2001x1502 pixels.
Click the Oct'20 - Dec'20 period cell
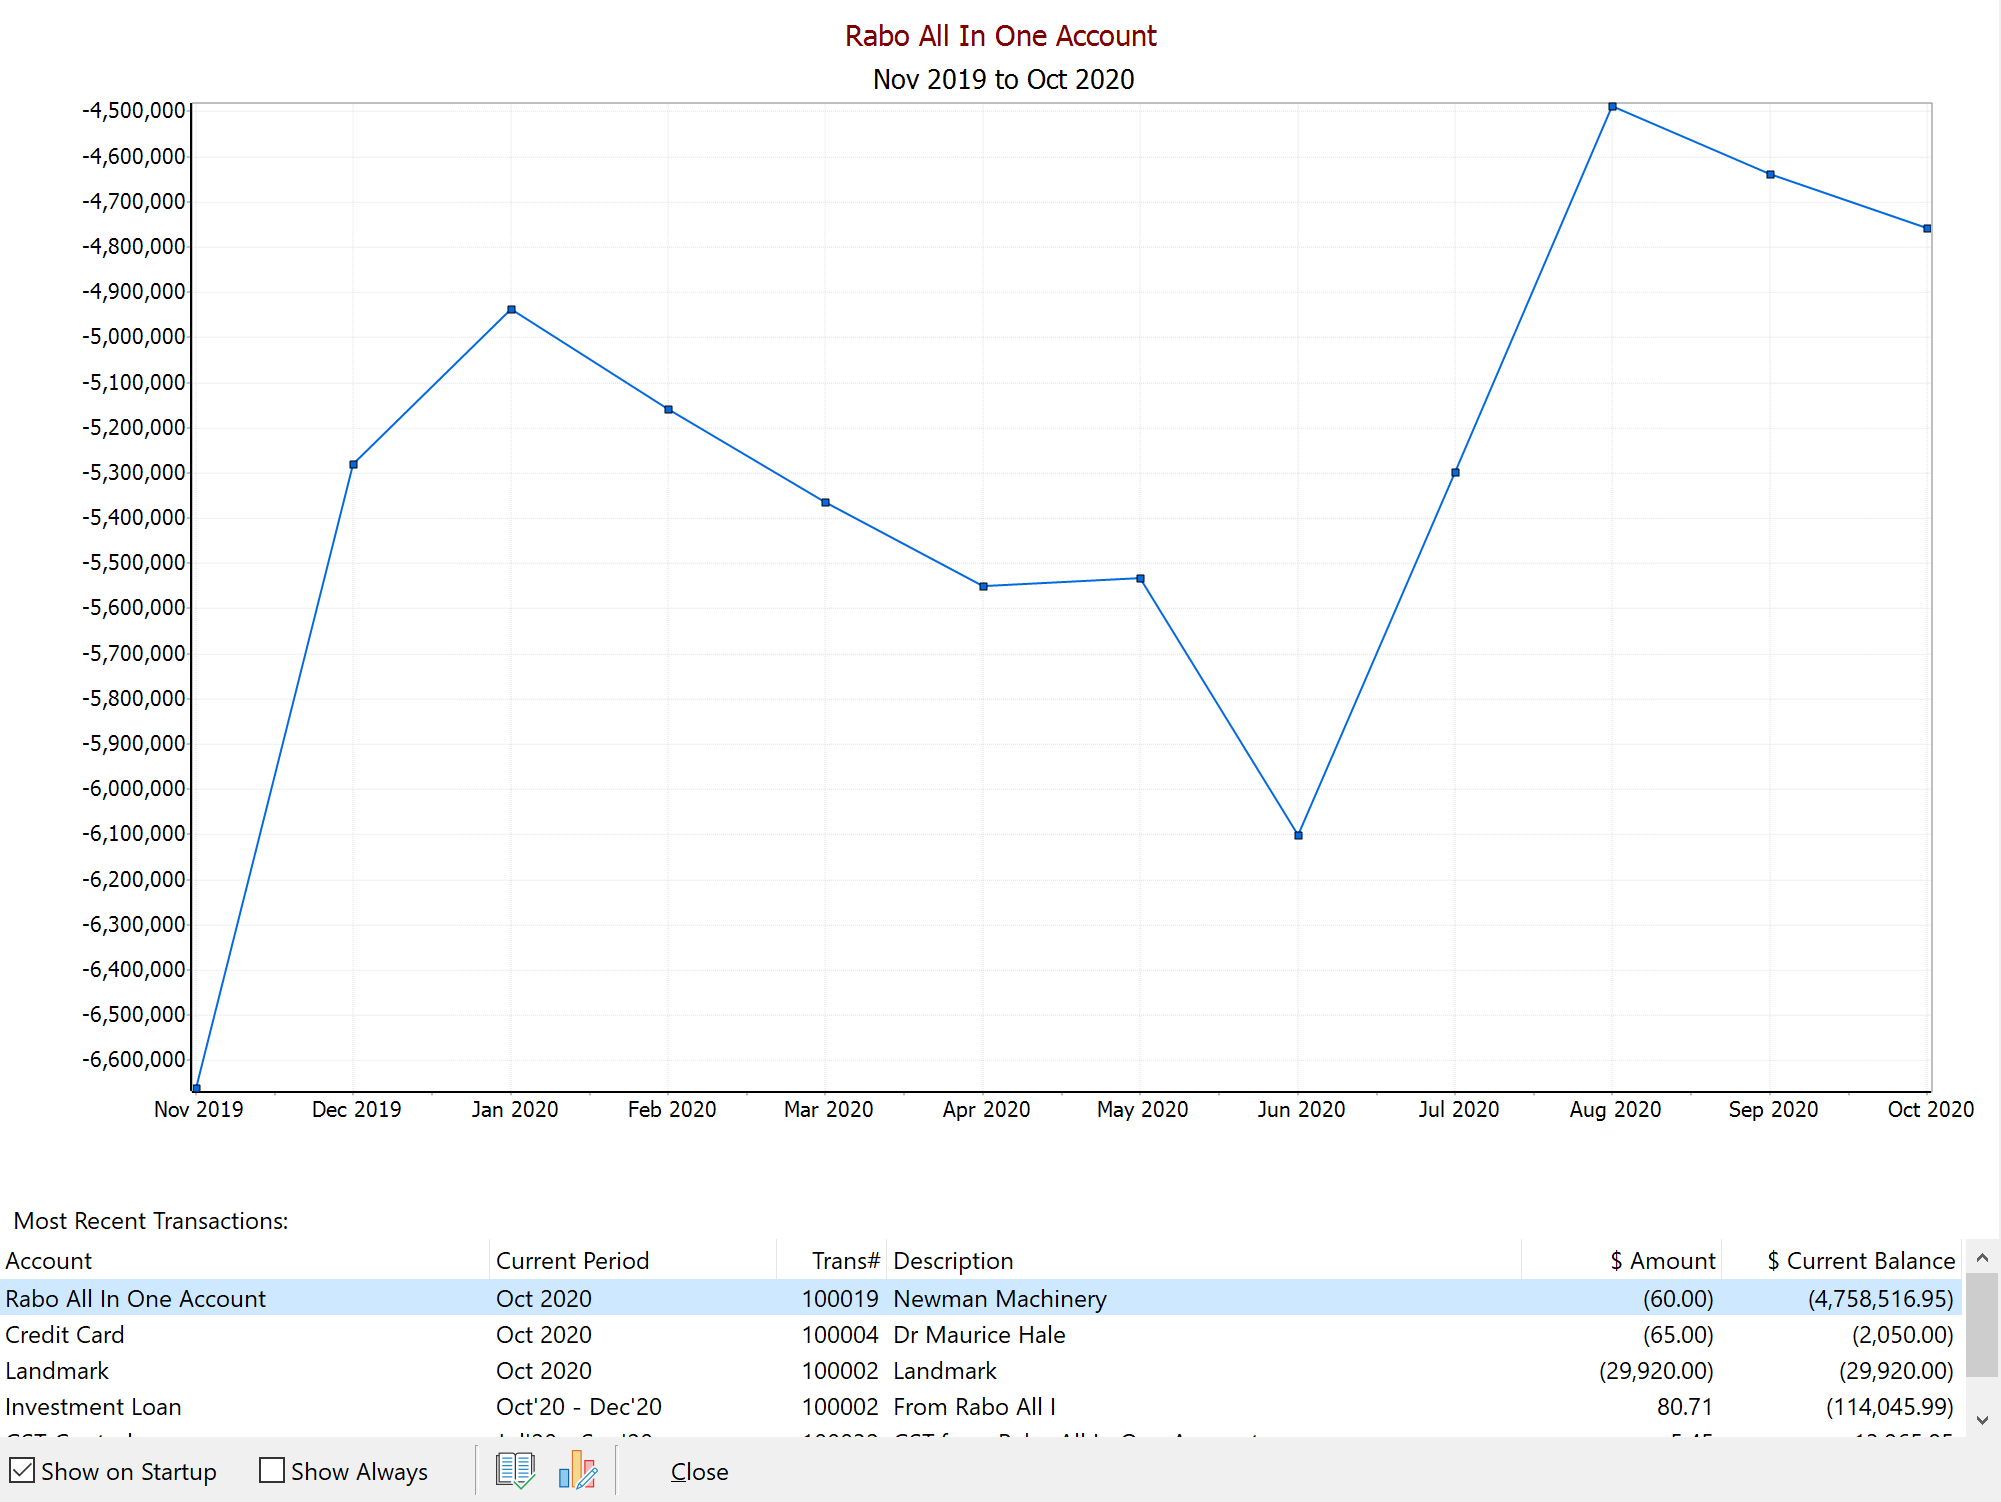click(x=579, y=1407)
